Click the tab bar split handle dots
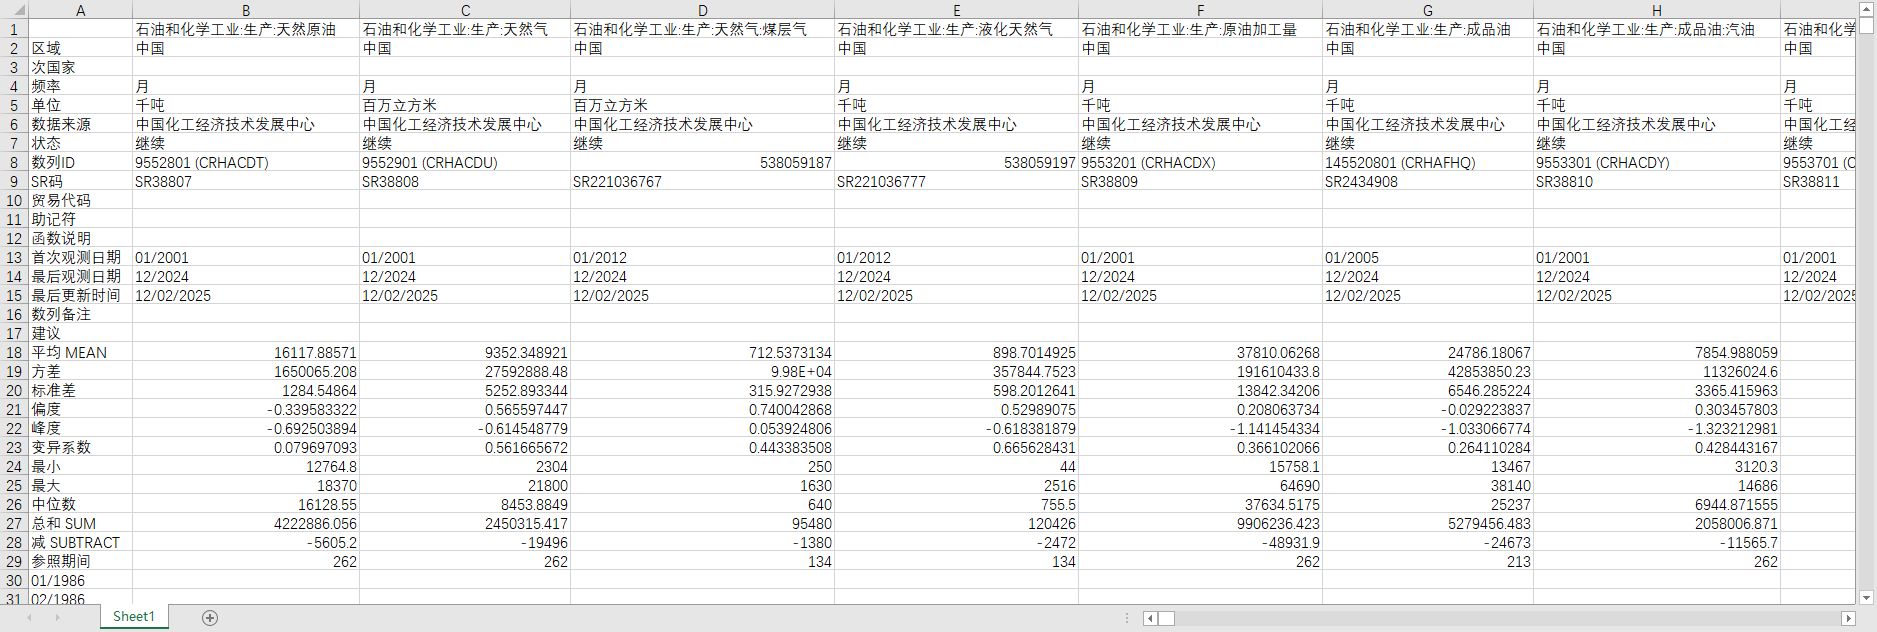Image resolution: width=1877 pixels, height=632 pixels. (1127, 618)
